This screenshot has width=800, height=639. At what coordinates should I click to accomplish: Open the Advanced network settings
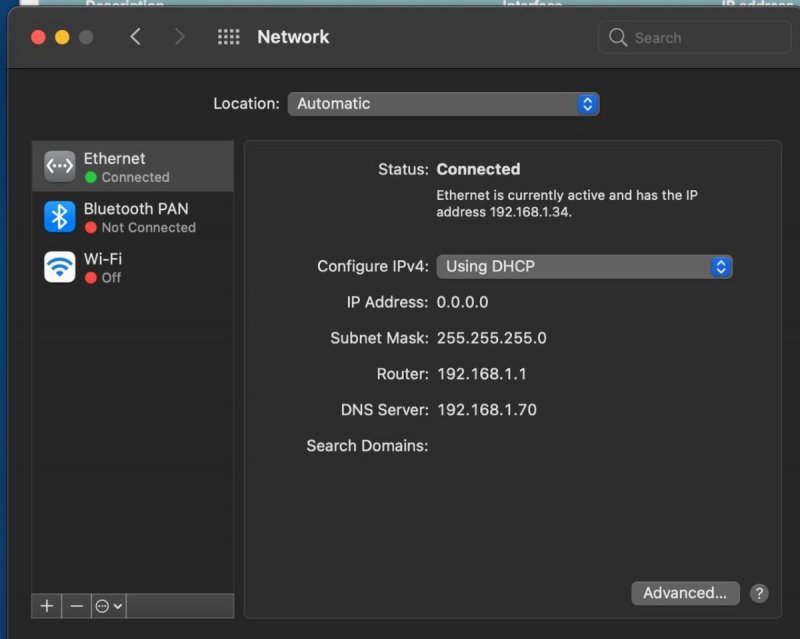(685, 593)
